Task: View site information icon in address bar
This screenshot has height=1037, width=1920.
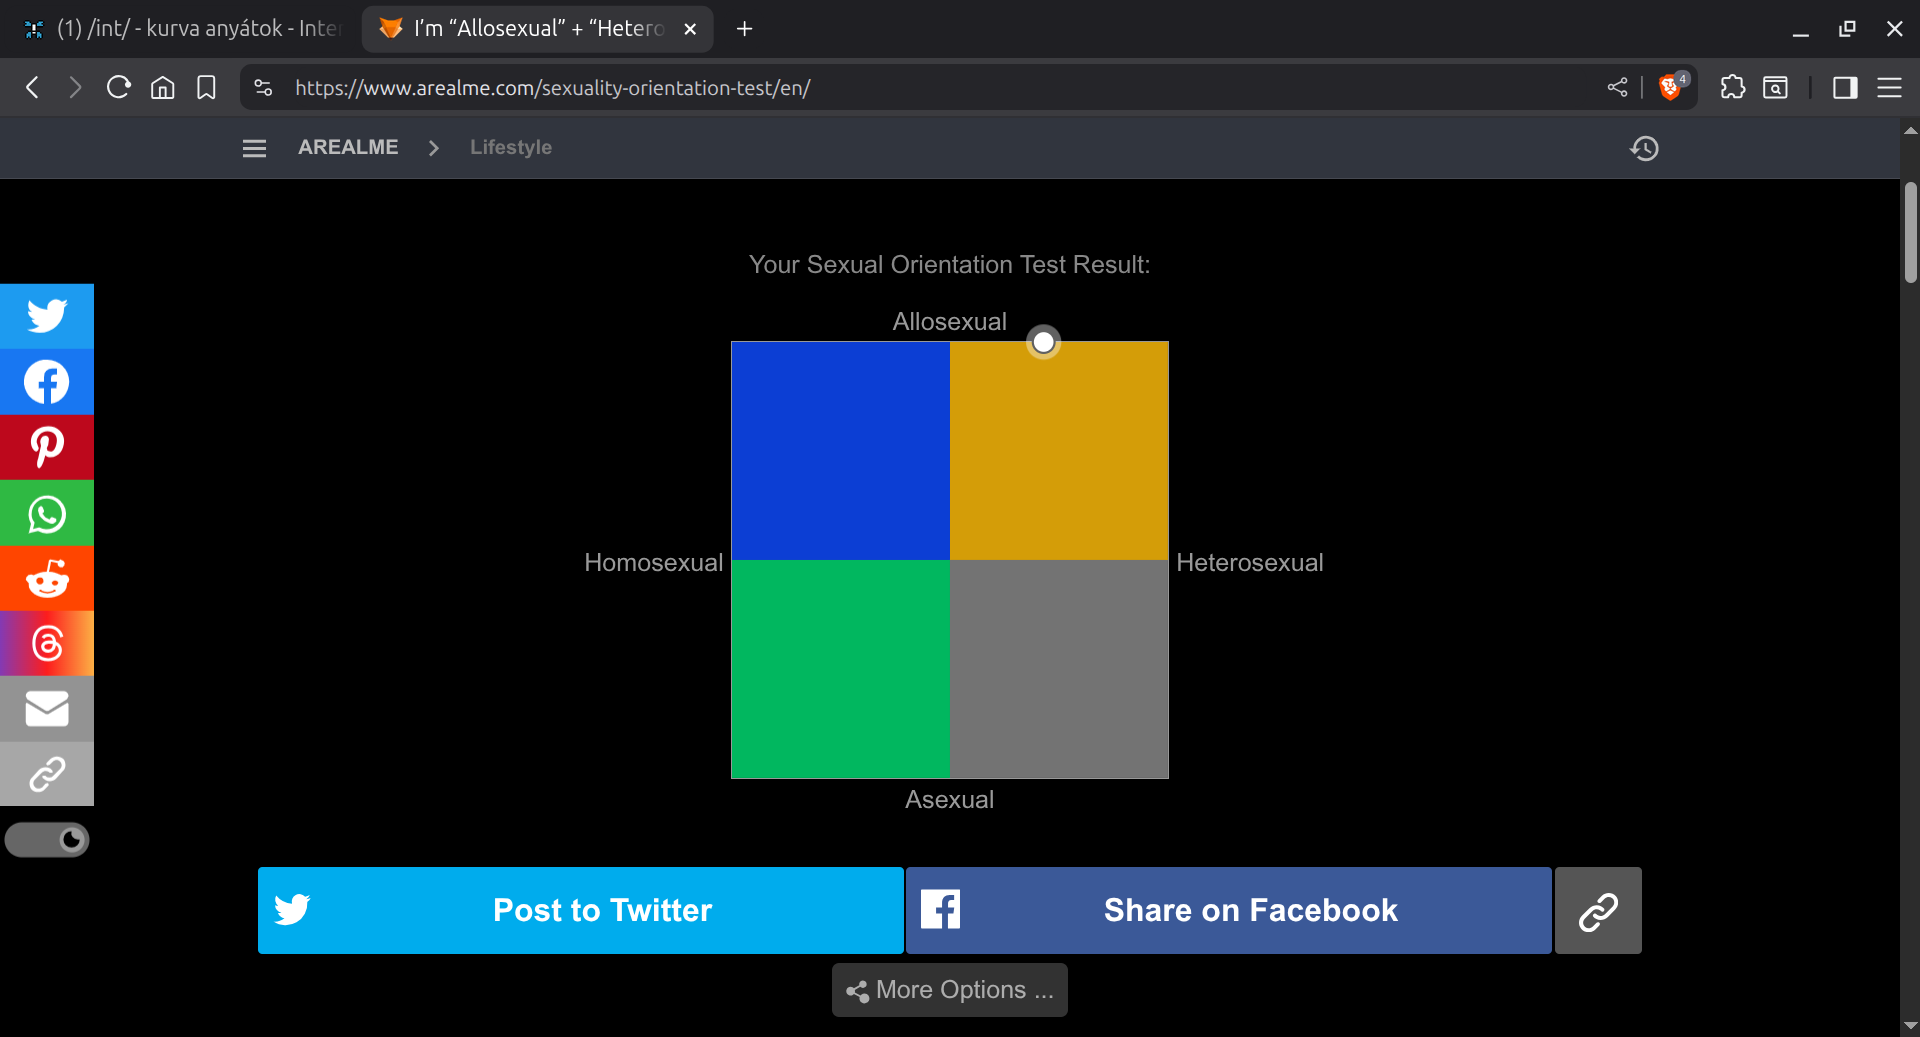Action: pyautogui.click(x=263, y=88)
